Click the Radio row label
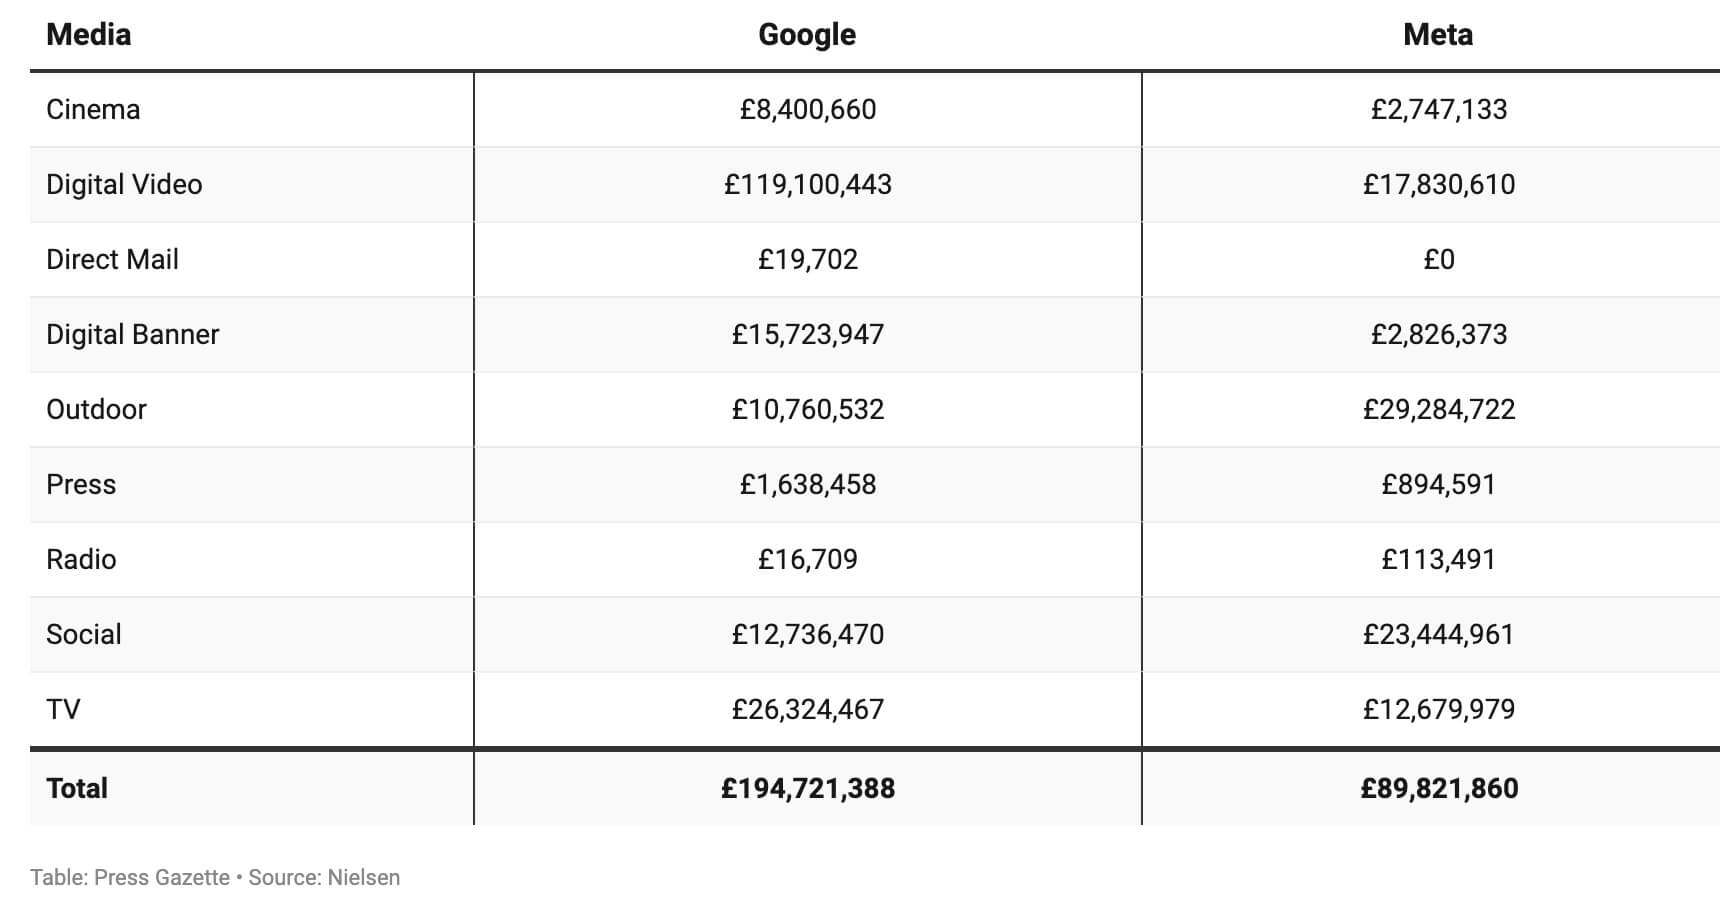Image resolution: width=1736 pixels, height=900 pixels. point(81,559)
